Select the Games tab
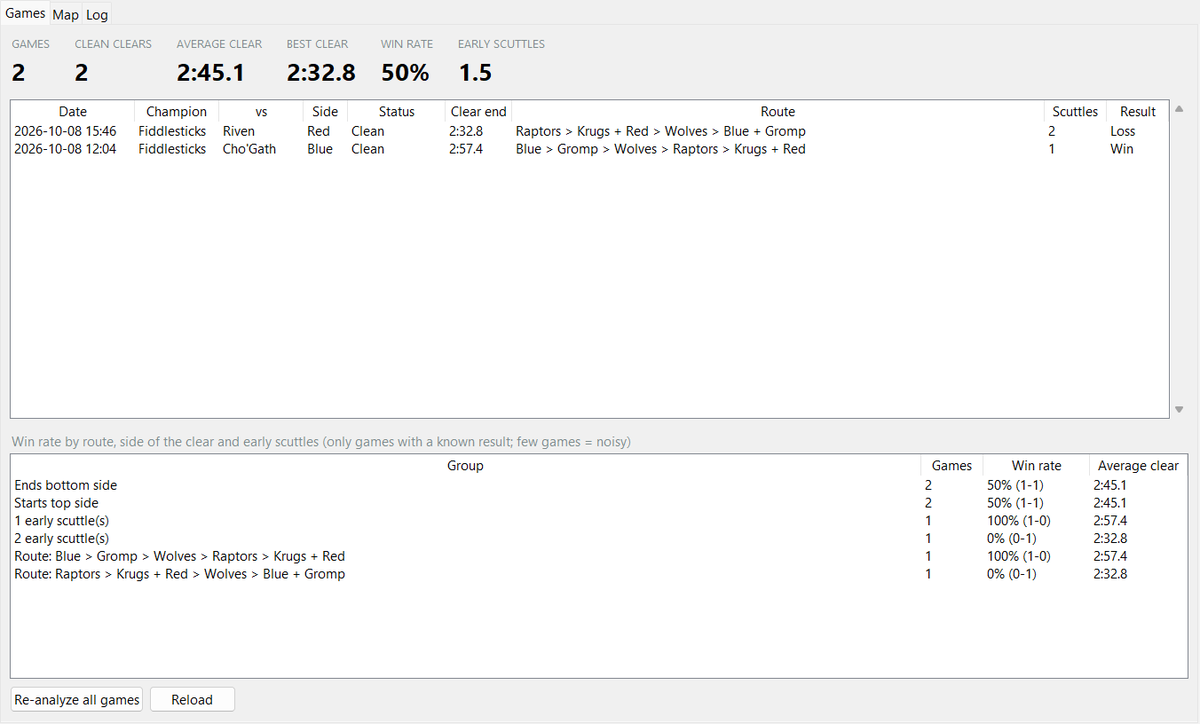 [x=25, y=13]
